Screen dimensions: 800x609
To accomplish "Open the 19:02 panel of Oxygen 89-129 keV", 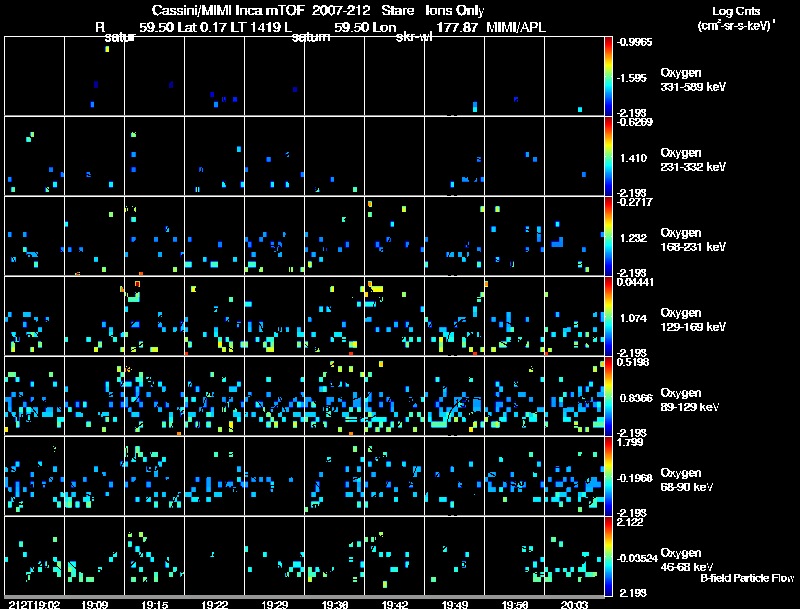I will tap(34, 396).
